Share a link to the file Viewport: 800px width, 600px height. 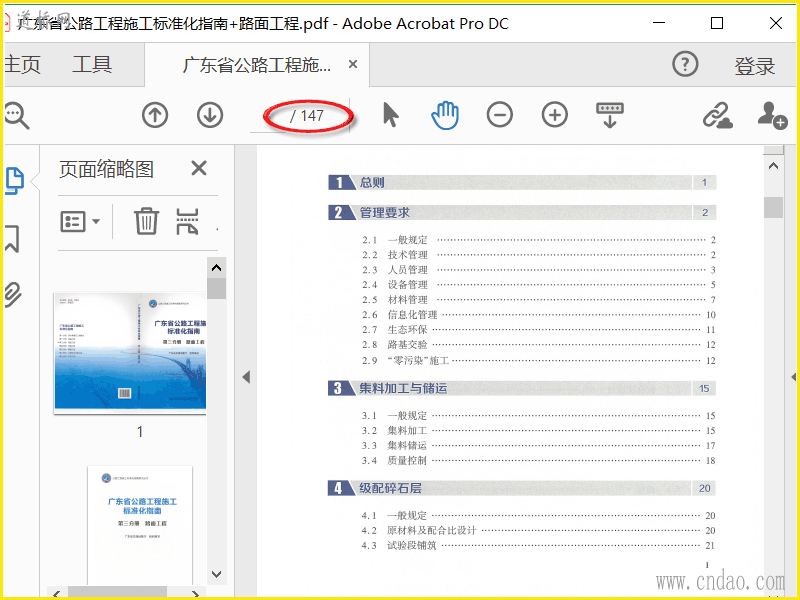click(x=717, y=115)
